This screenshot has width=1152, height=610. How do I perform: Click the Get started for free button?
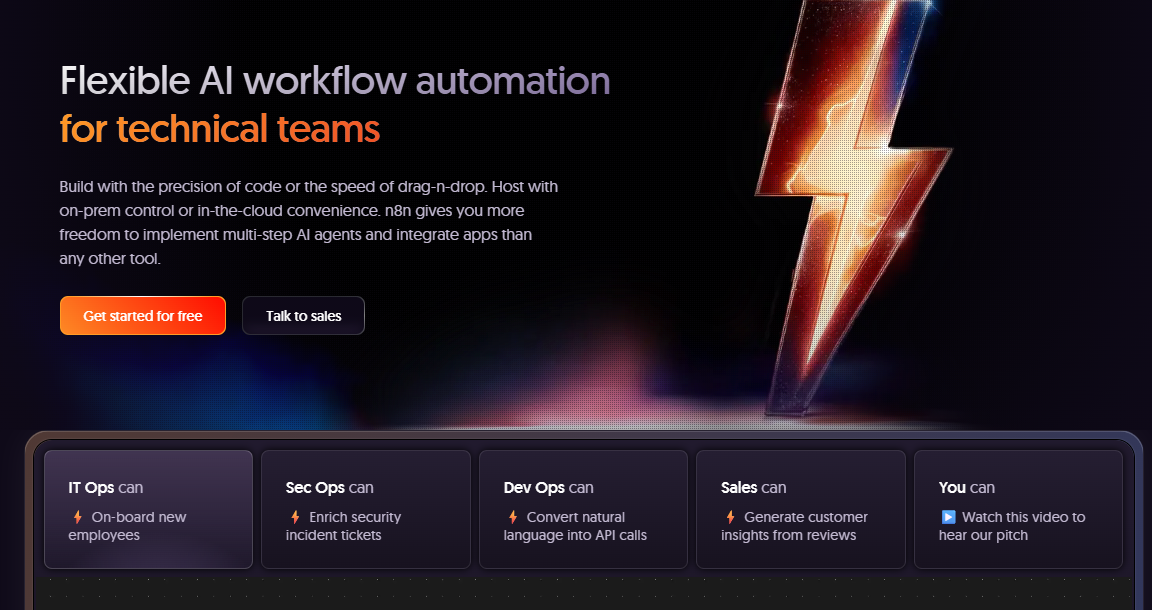[143, 315]
